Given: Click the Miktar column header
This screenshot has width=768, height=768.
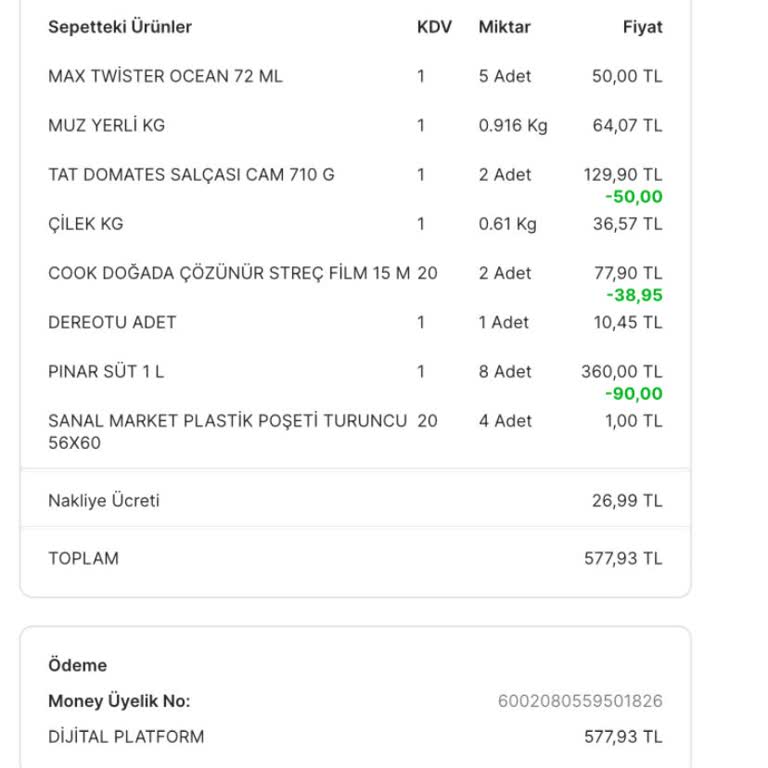Looking at the screenshot, I should click(504, 27).
